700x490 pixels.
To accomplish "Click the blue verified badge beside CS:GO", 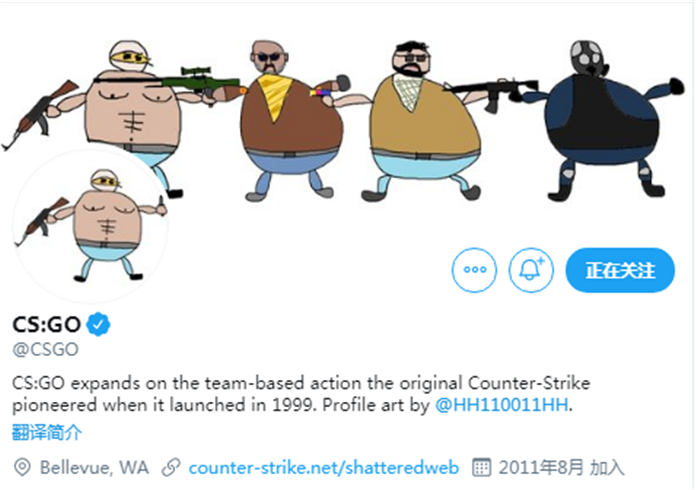I will coord(98,324).
